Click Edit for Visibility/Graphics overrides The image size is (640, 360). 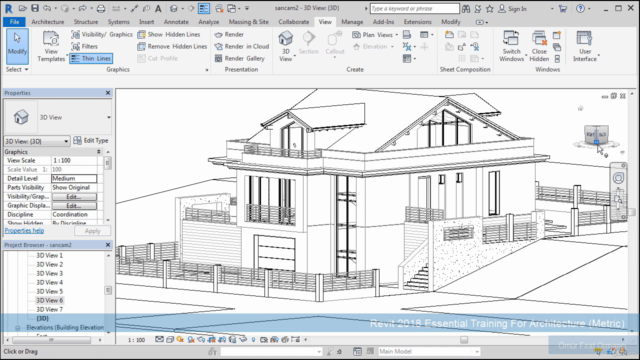click(74, 197)
